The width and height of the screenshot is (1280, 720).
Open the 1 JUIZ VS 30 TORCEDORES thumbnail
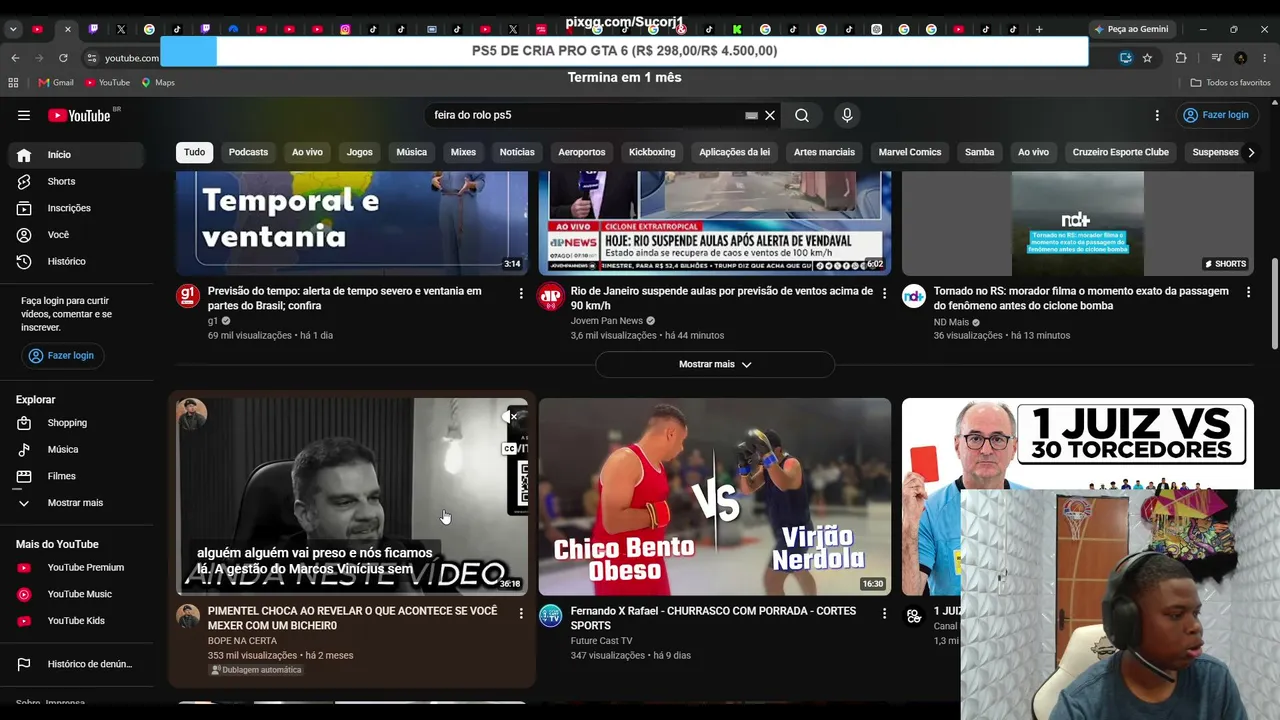[x=1078, y=445]
